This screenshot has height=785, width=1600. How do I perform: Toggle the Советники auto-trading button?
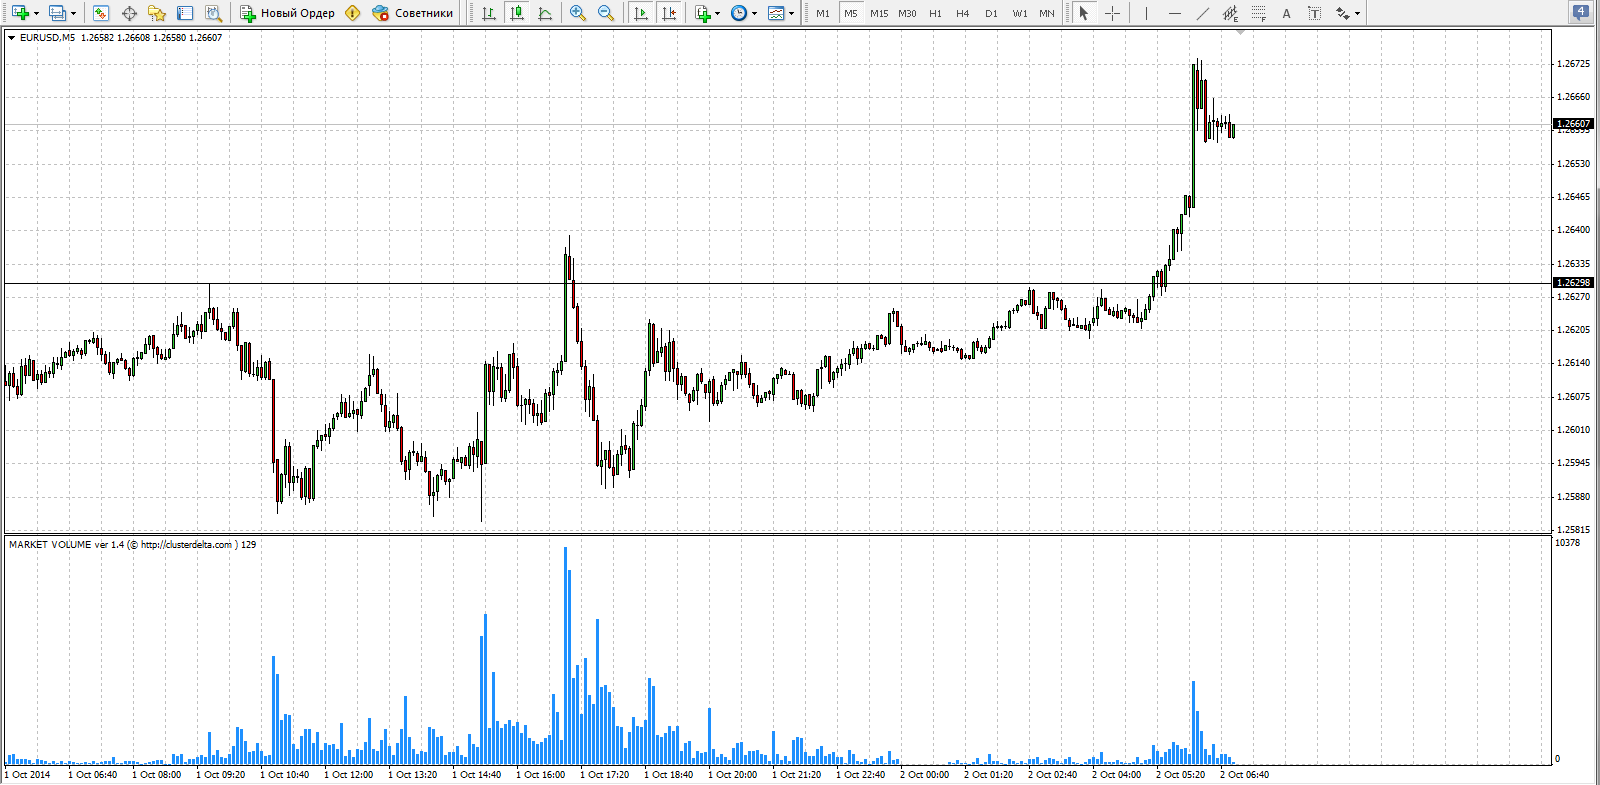[412, 13]
